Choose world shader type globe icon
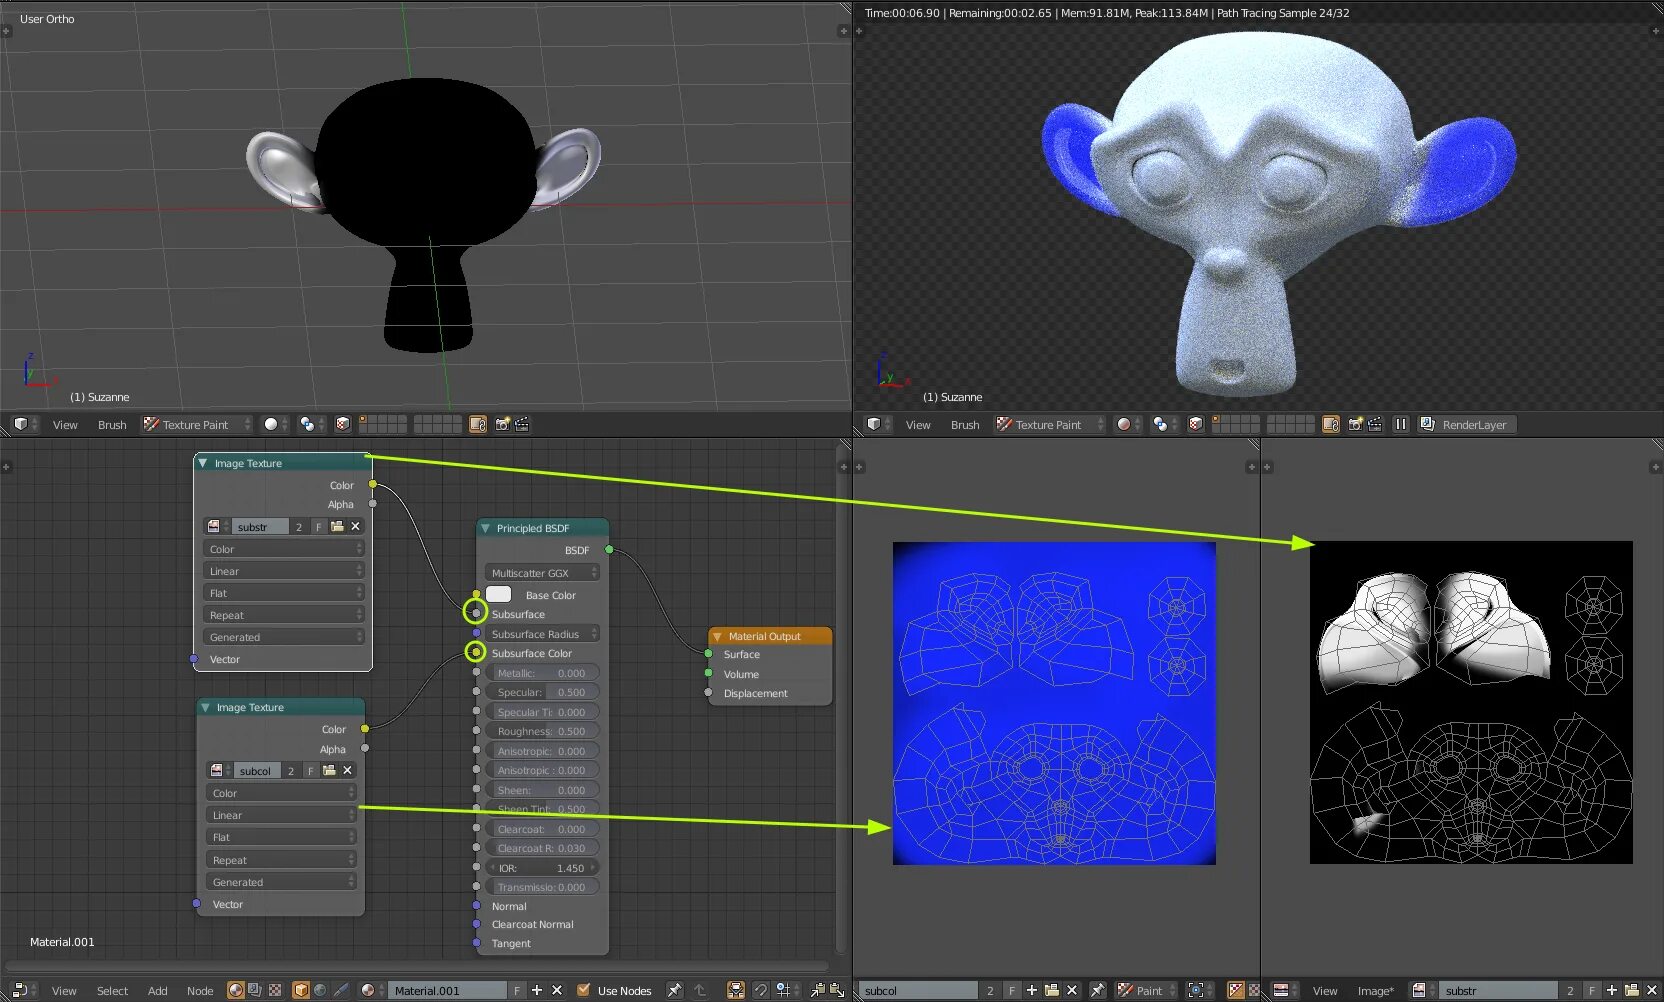The image size is (1664, 1002). (x=320, y=990)
